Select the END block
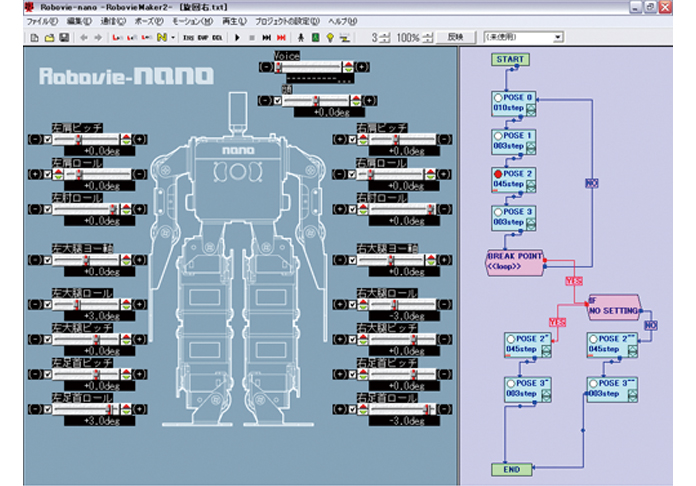Viewport: 696px width, 486px height. coord(511,469)
